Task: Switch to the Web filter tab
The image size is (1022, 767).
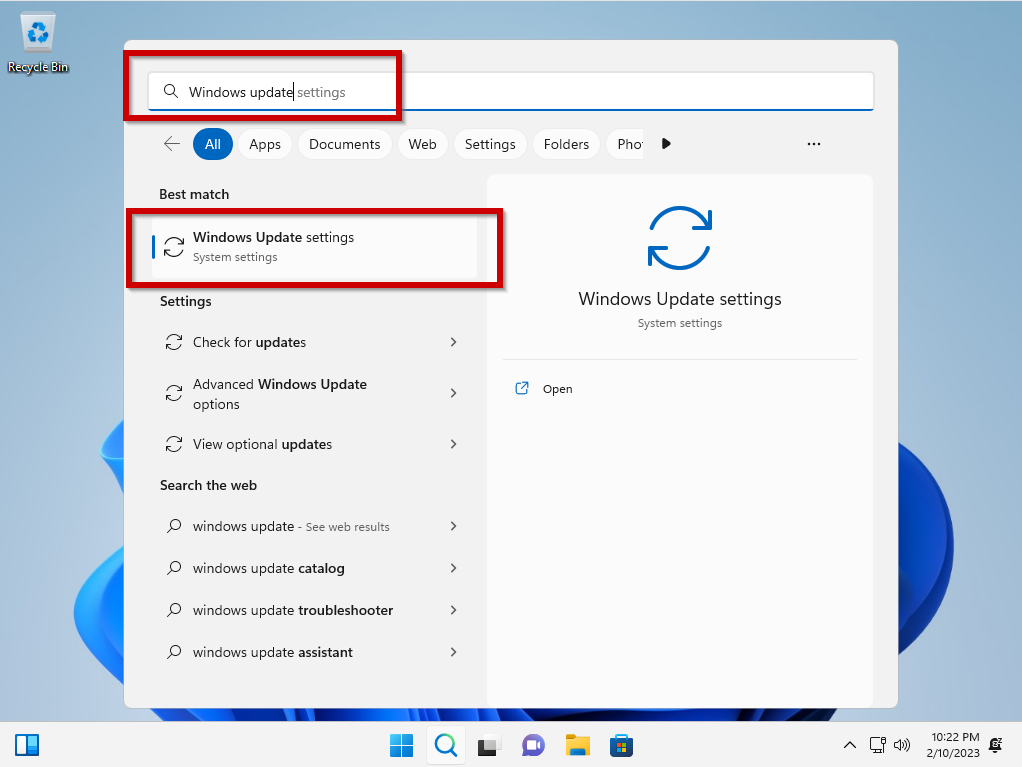Action: click(x=422, y=144)
